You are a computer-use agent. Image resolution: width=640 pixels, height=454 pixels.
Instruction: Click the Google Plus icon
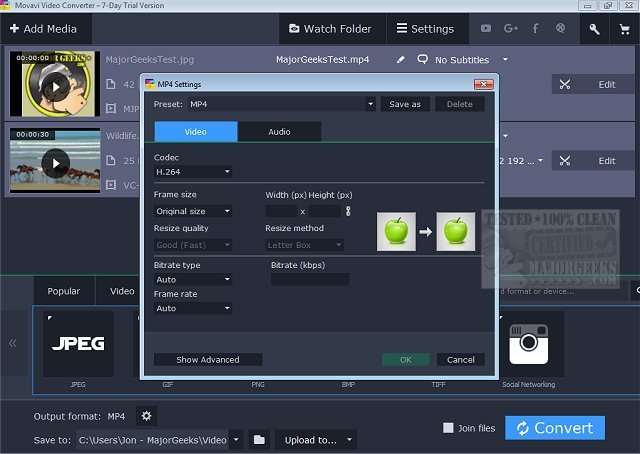point(511,28)
